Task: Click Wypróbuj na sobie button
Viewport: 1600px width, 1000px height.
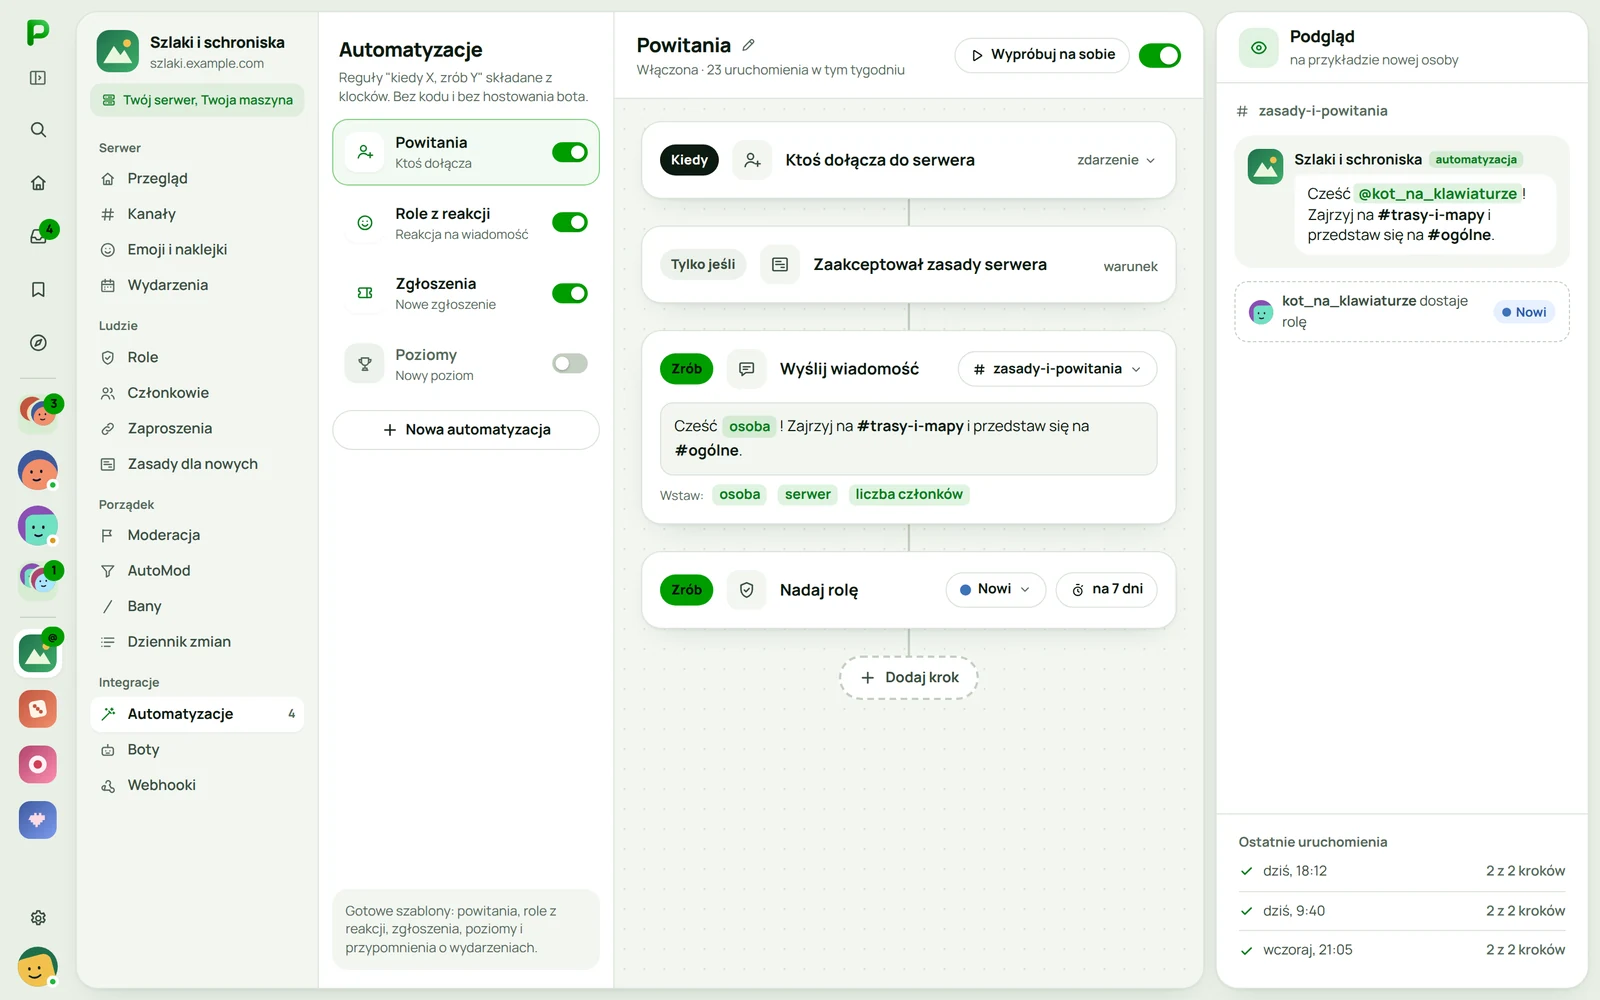Action: (x=1042, y=55)
